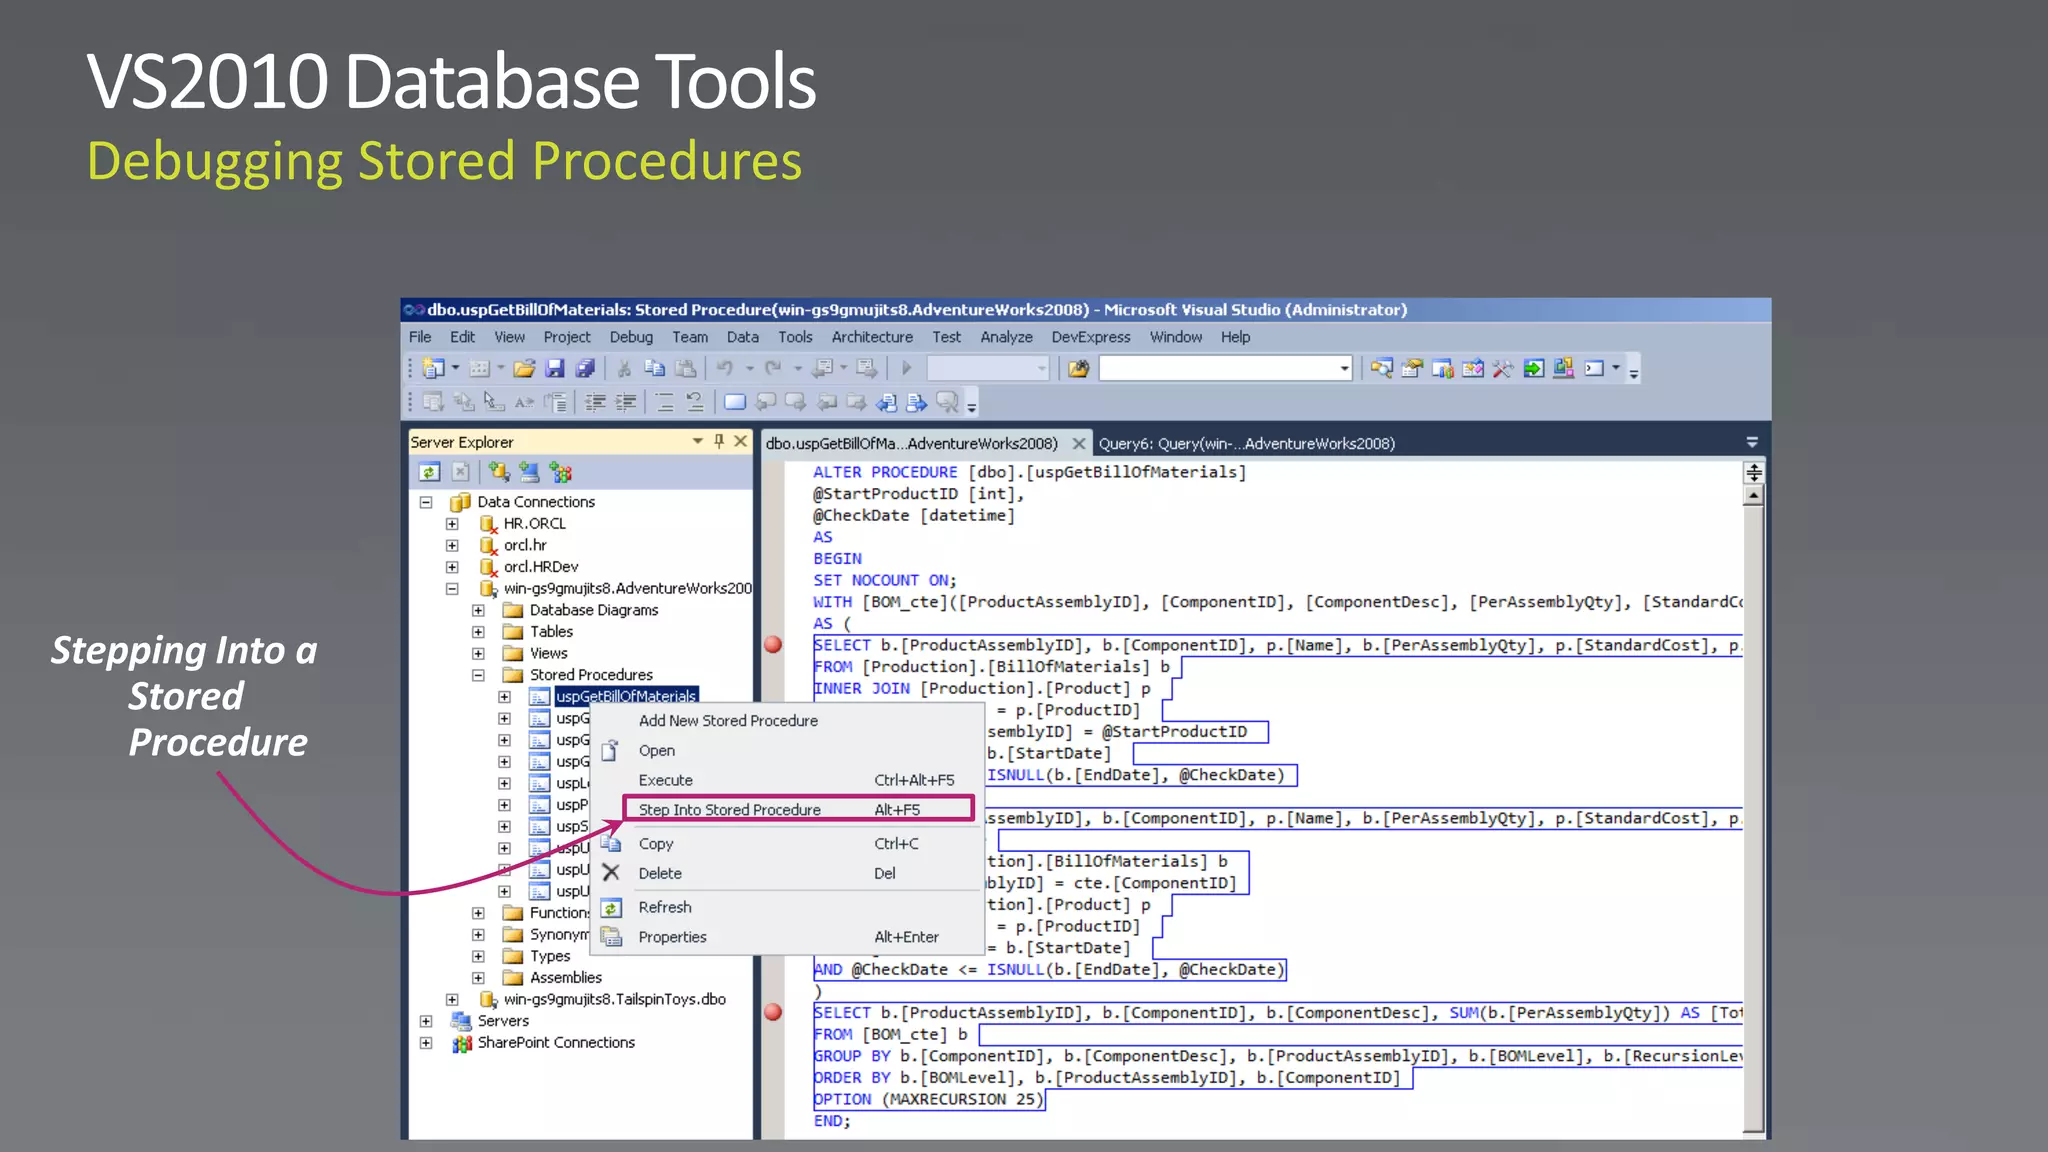
Task: Click the Find in Files binoculars icon
Action: click(1078, 368)
